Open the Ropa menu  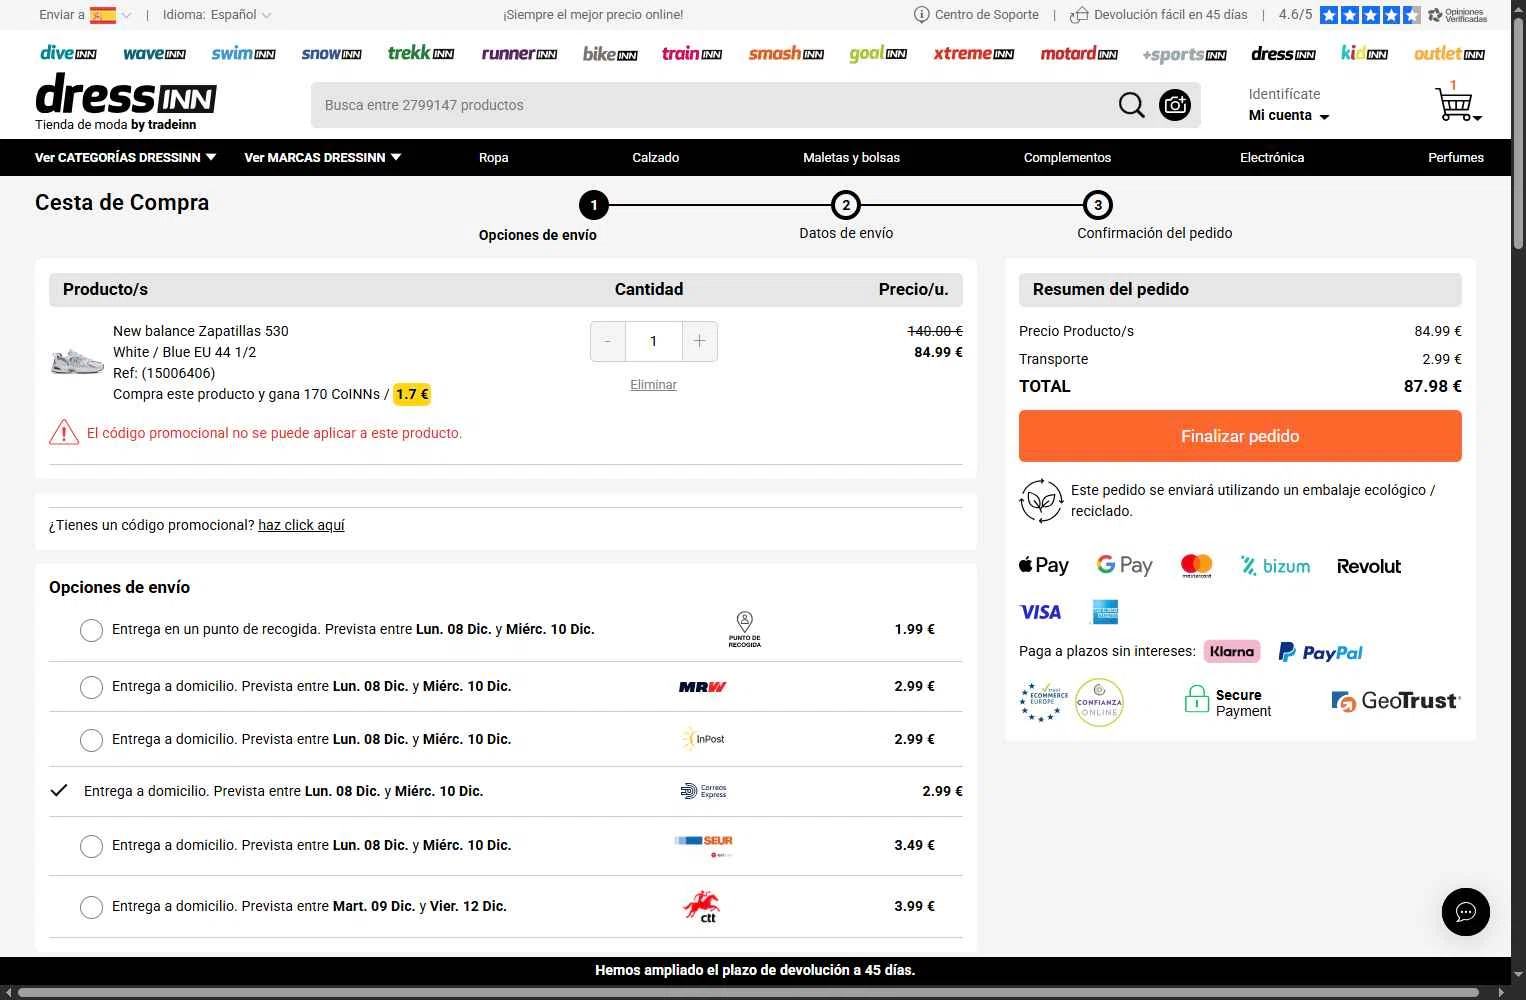pos(494,158)
